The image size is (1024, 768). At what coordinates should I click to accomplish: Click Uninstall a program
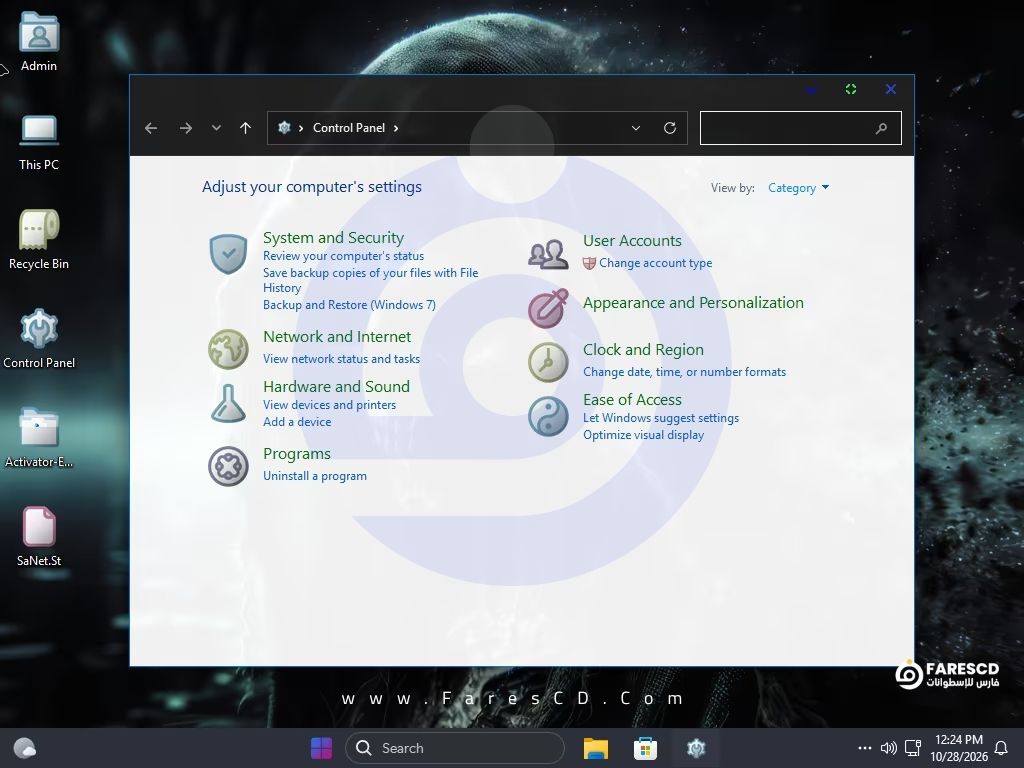(x=315, y=476)
